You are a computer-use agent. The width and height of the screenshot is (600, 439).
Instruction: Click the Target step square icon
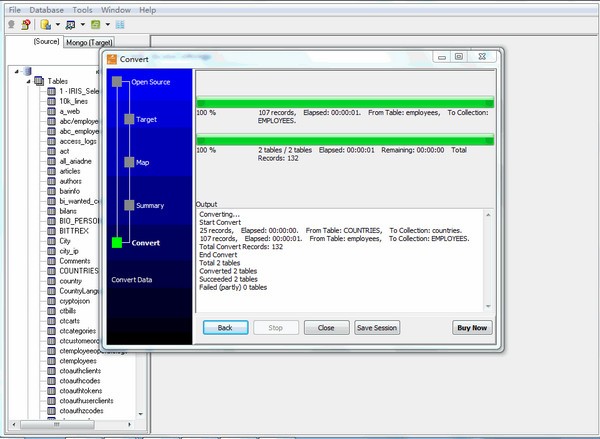point(129,119)
